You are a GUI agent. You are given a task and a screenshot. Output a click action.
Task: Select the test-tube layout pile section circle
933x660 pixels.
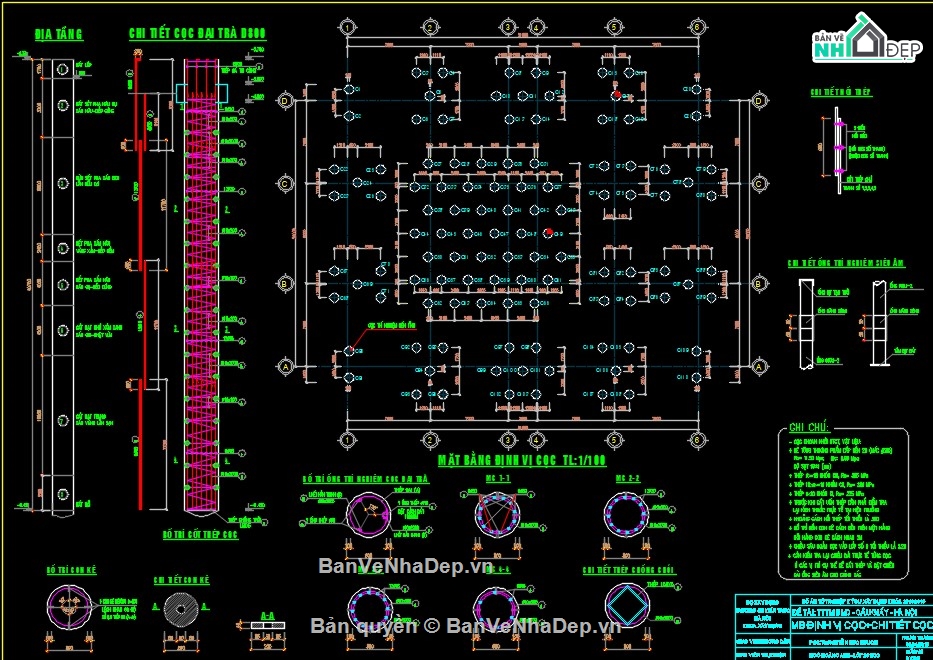coord(368,514)
